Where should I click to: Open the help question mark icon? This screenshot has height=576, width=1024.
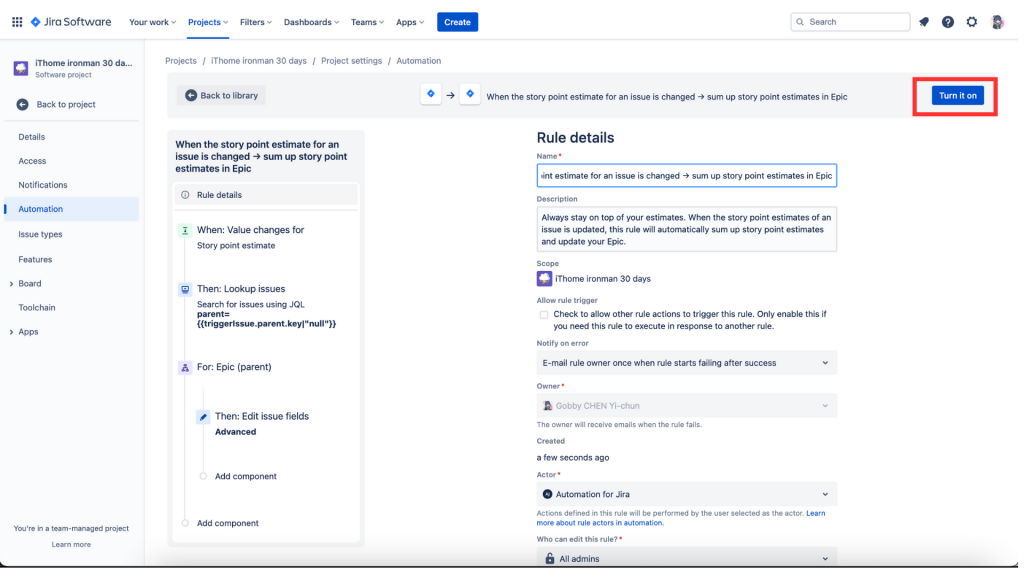[x=948, y=22]
